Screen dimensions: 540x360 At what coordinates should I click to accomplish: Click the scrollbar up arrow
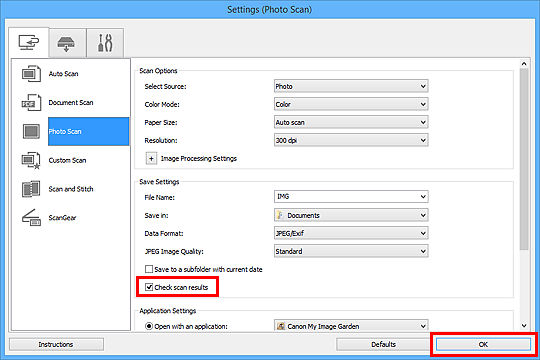coord(524,64)
